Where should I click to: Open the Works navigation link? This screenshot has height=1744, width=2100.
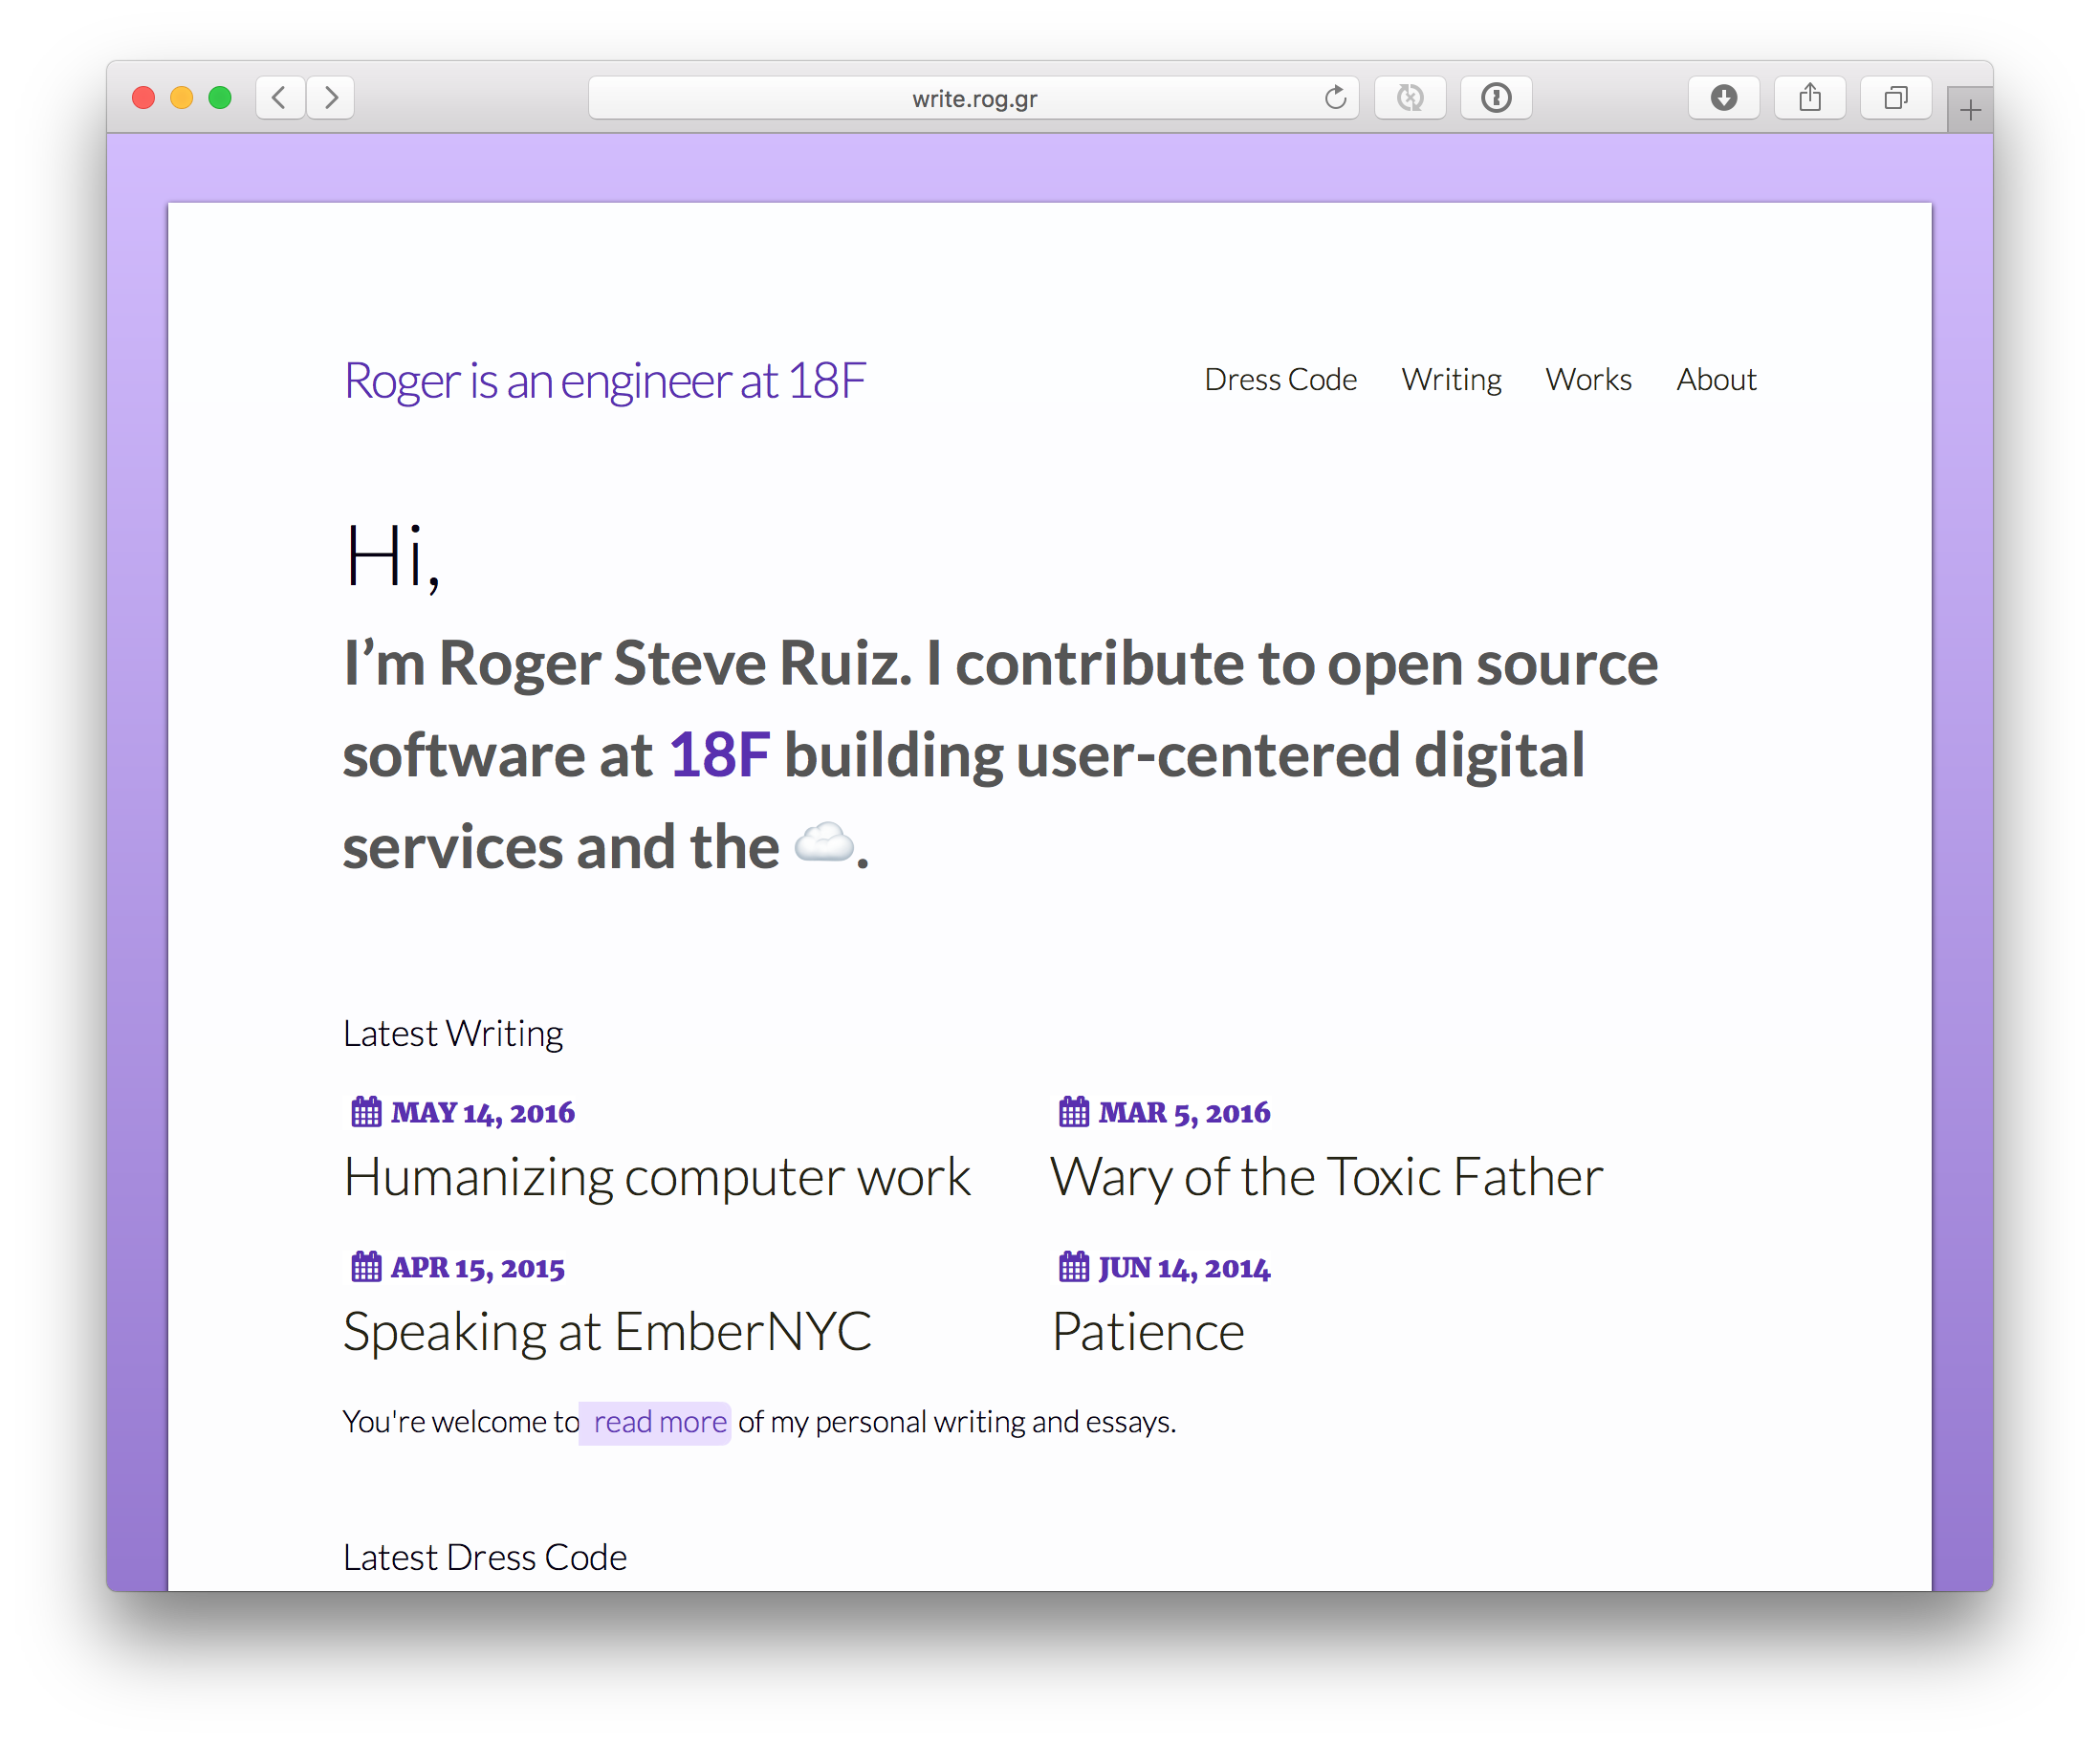click(1588, 380)
